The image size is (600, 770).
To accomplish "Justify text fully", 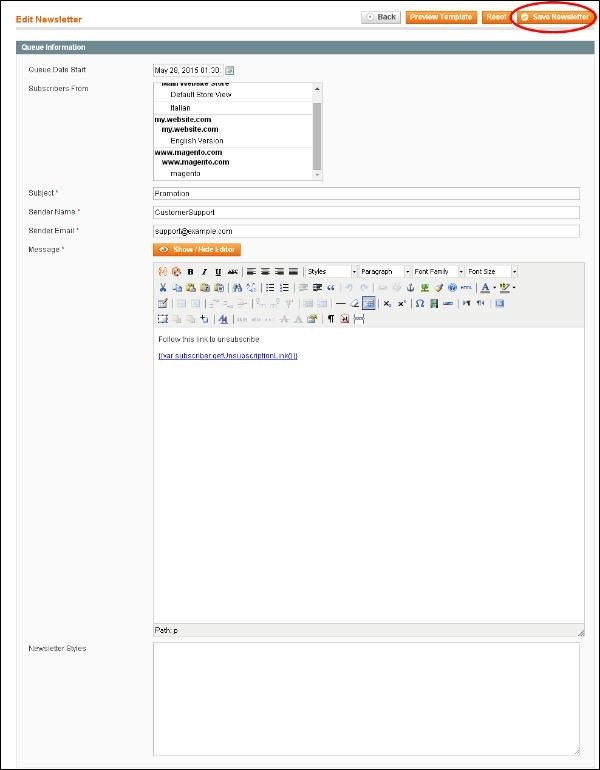I will 293,272.
